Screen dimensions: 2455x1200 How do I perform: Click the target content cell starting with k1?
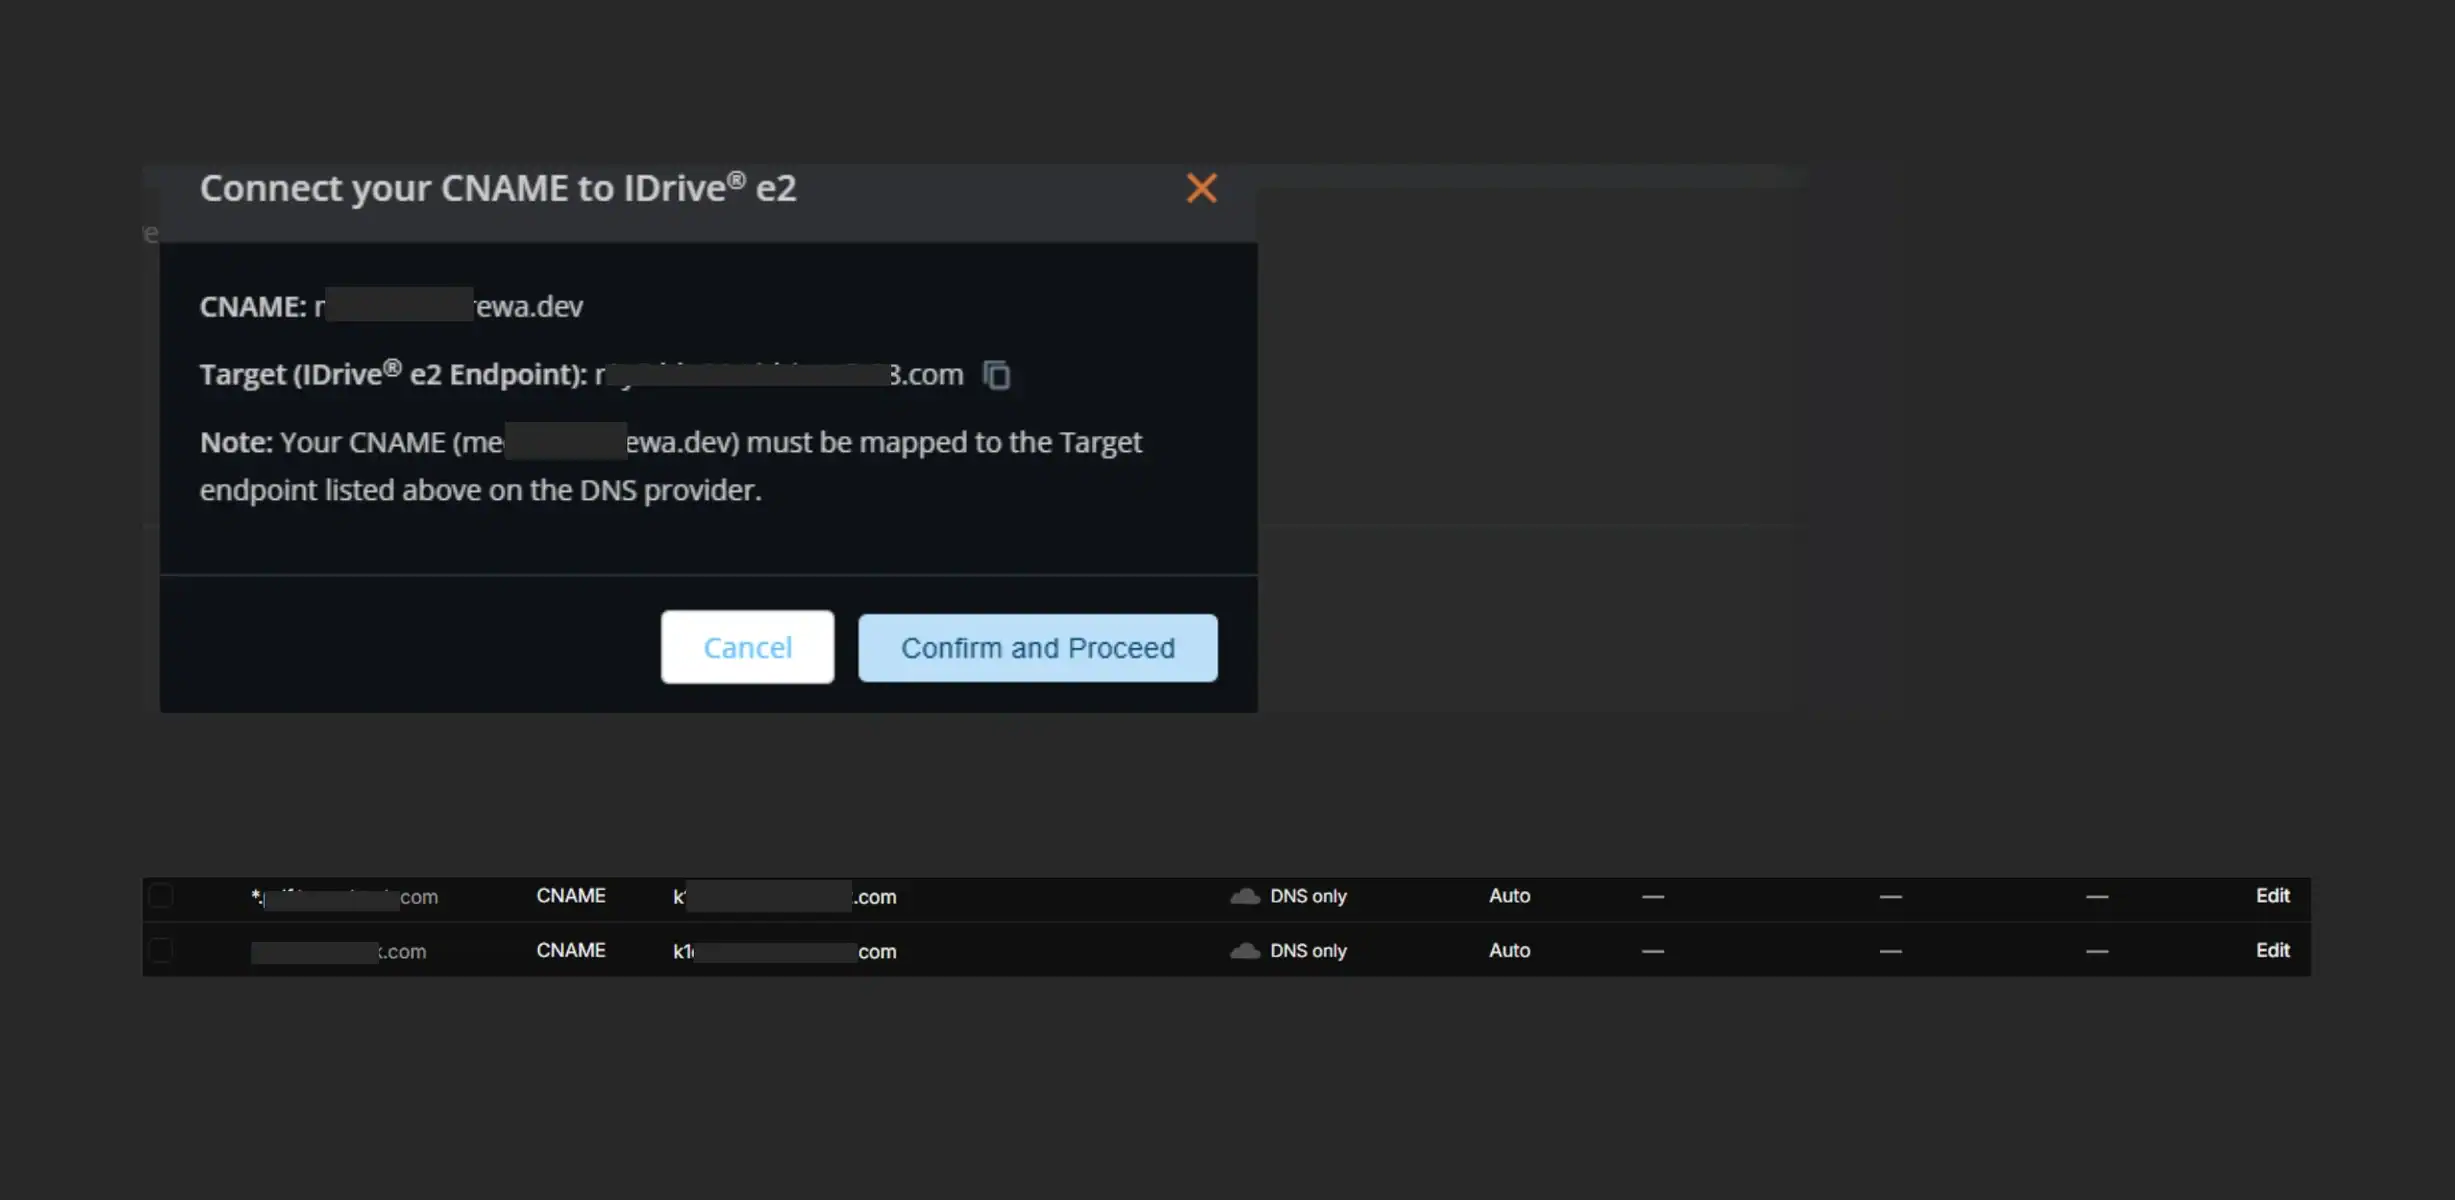(x=785, y=951)
